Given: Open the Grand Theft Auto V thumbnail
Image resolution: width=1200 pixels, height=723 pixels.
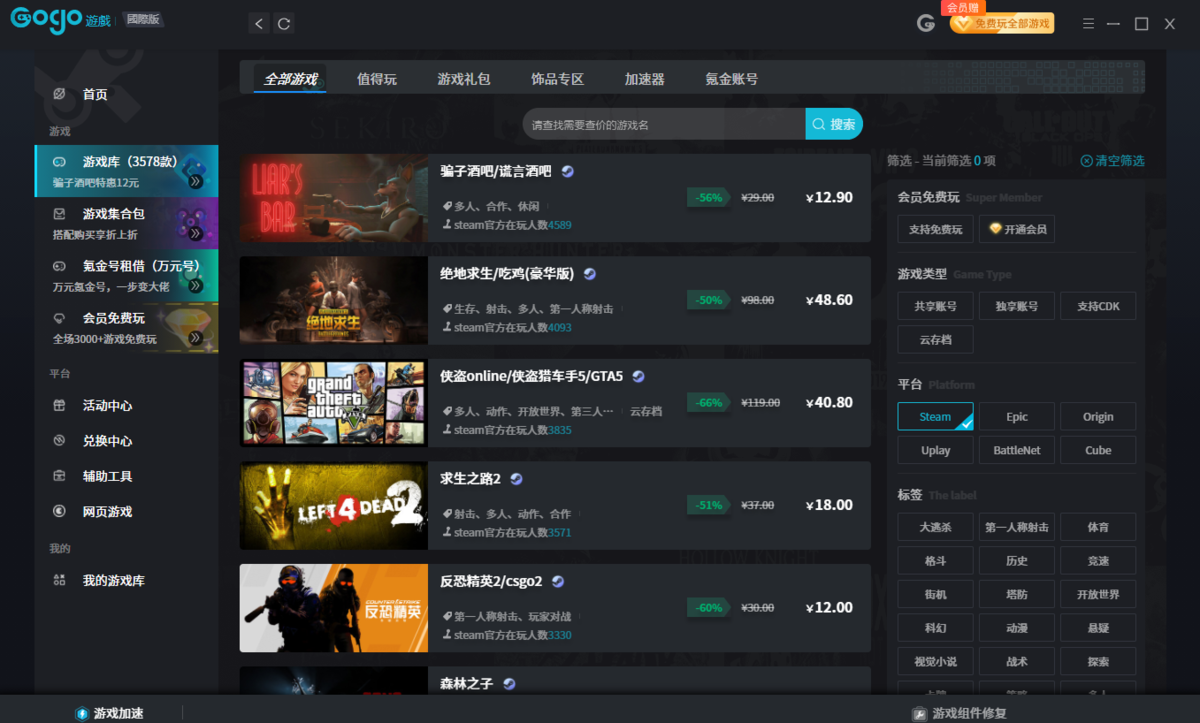Looking at the screenshot, I should tap(334, 403).
